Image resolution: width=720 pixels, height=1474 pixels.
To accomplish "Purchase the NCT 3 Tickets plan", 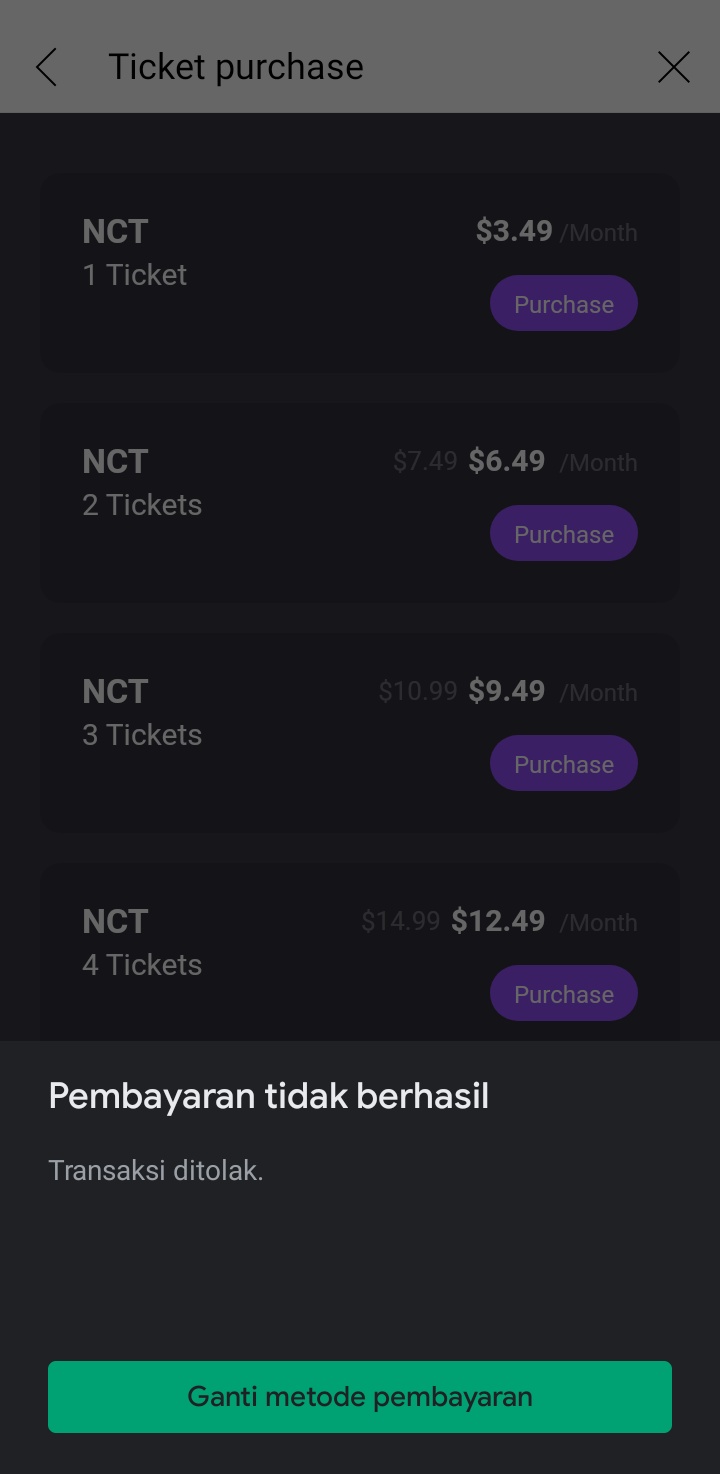I will (563, 764).
